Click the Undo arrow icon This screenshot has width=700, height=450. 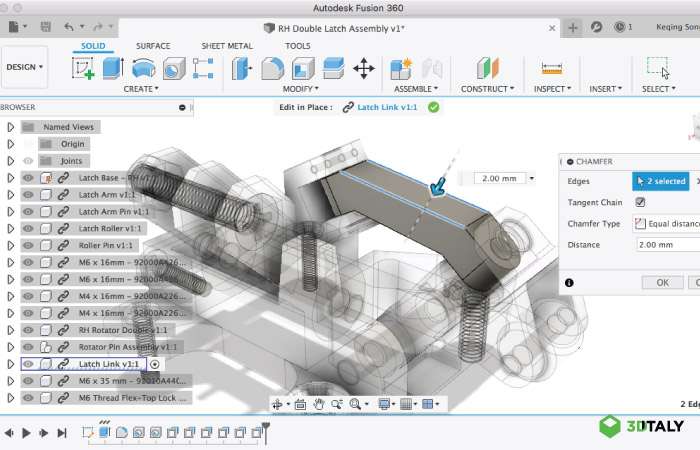[69, 27]
